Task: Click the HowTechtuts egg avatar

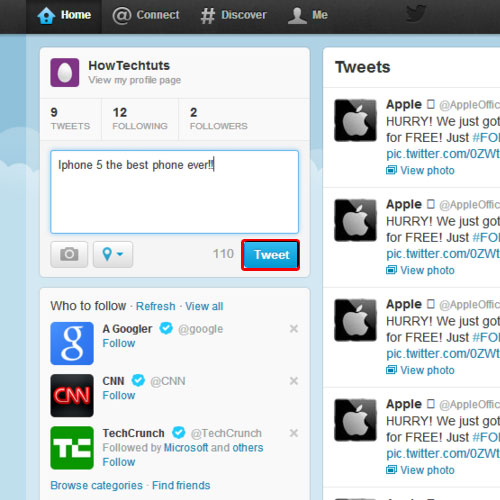Action: (x=65, y=72)
